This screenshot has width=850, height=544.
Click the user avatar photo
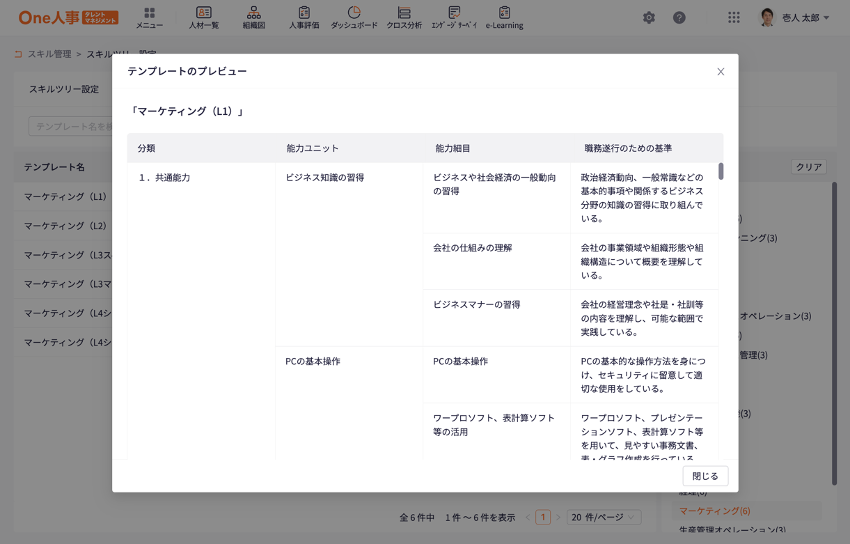(x=767, y=17)
